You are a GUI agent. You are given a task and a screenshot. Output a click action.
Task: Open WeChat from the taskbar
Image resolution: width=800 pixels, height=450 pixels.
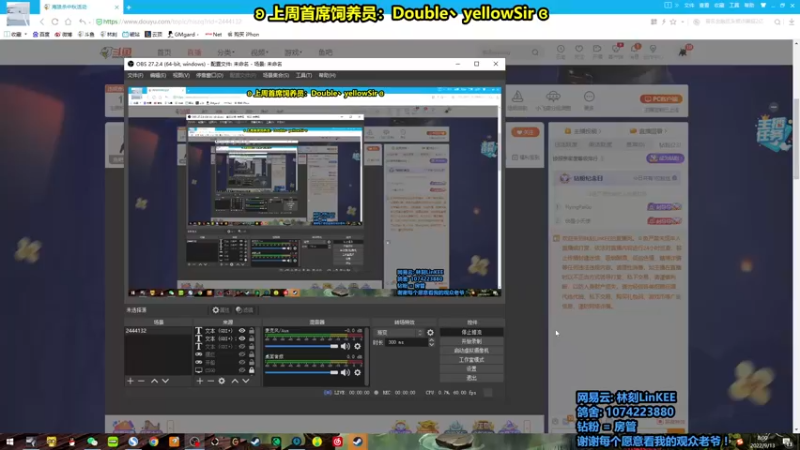92,442
